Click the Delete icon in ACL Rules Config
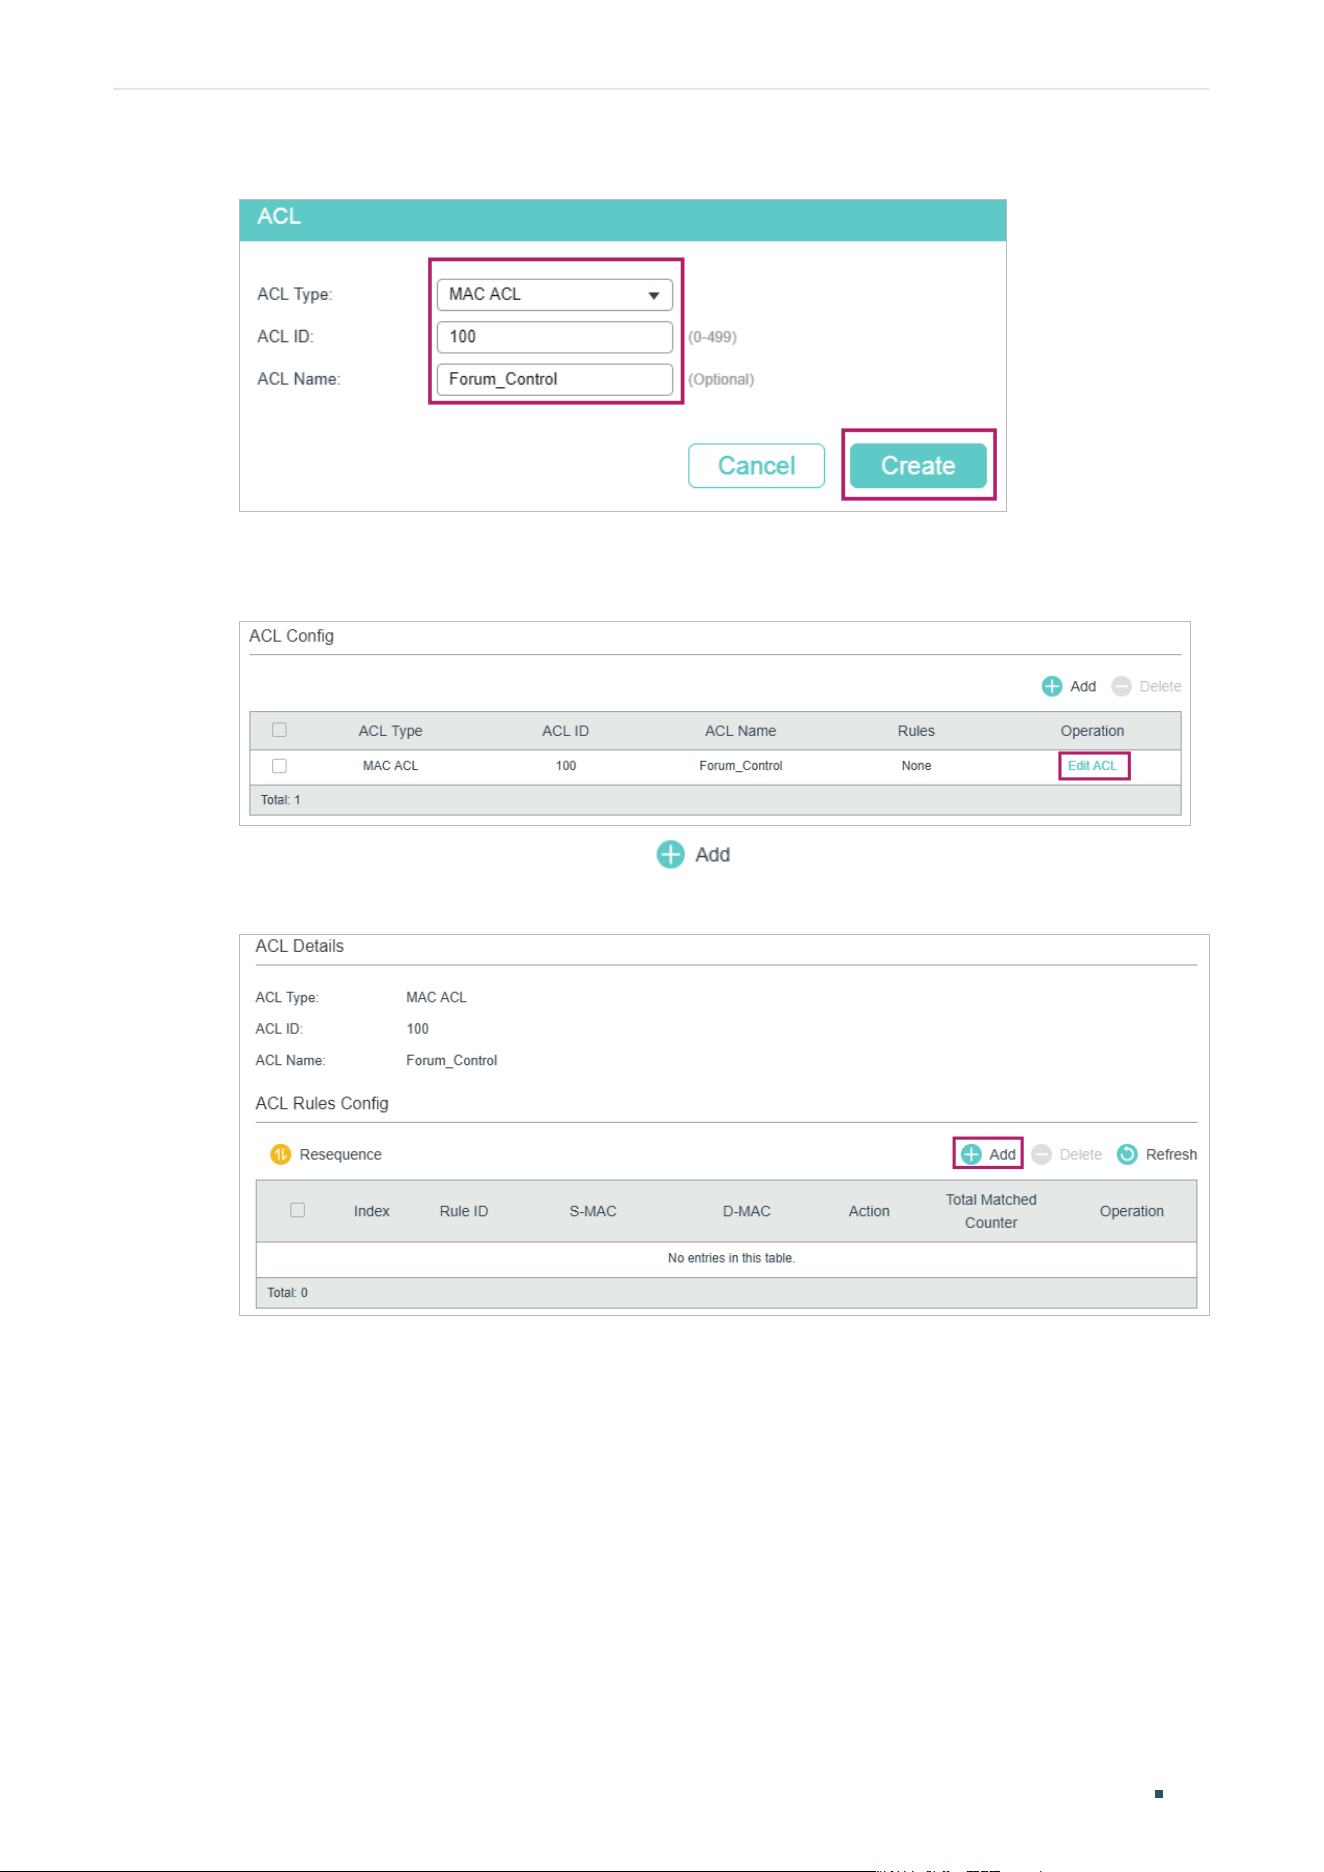Image resolution: width=1324 pixels, height=1872 pixels. pyautogui.click(x=1041, y=1154)
